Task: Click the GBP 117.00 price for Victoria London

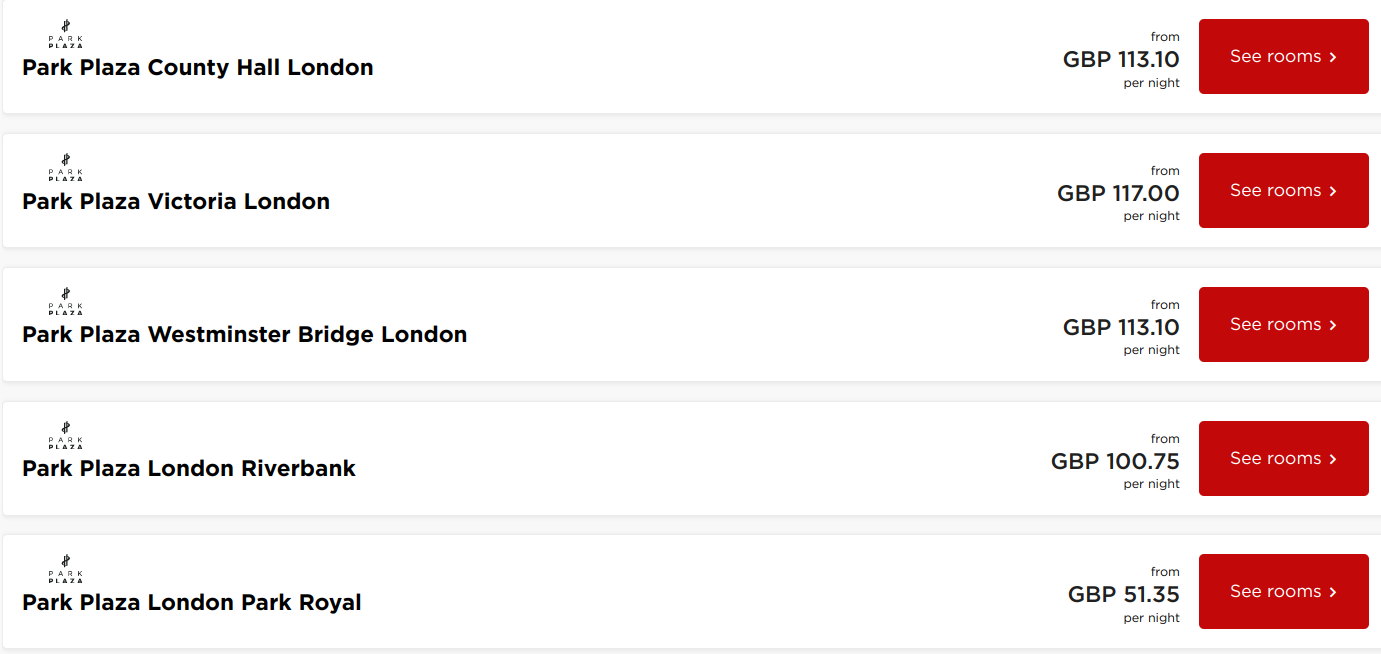Action: coord(1118,193)
